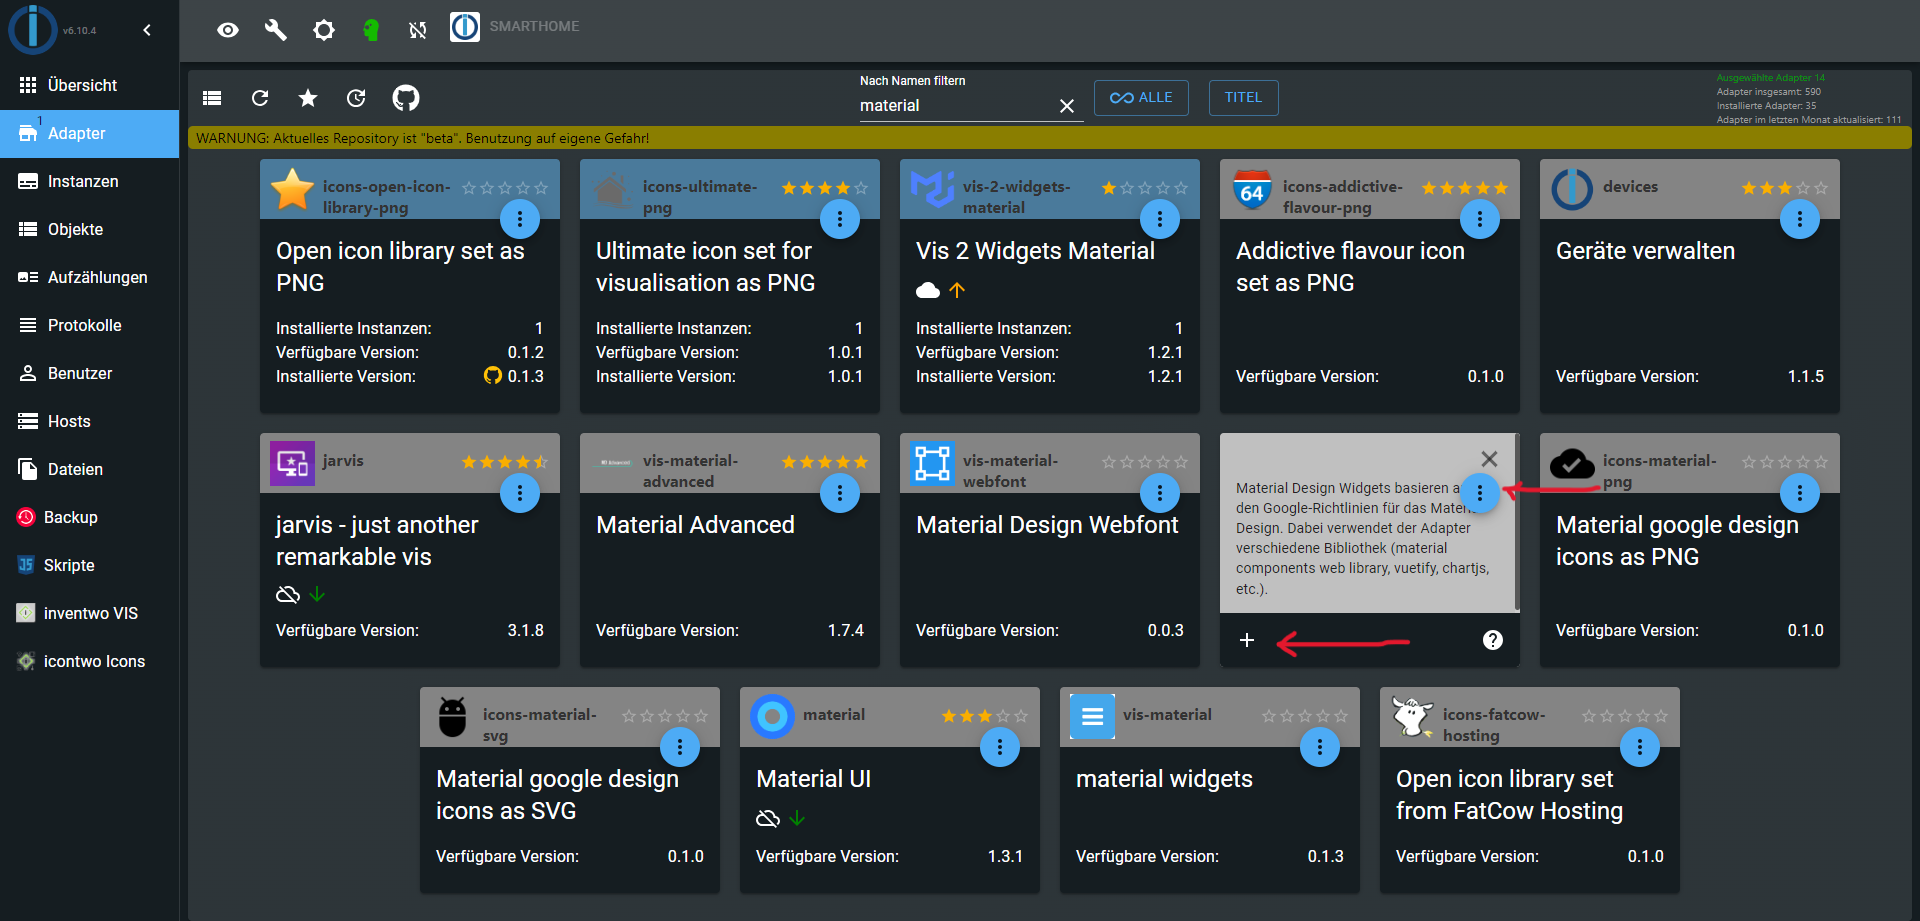Toggle the theme brightness icon

tap(323, 30)
